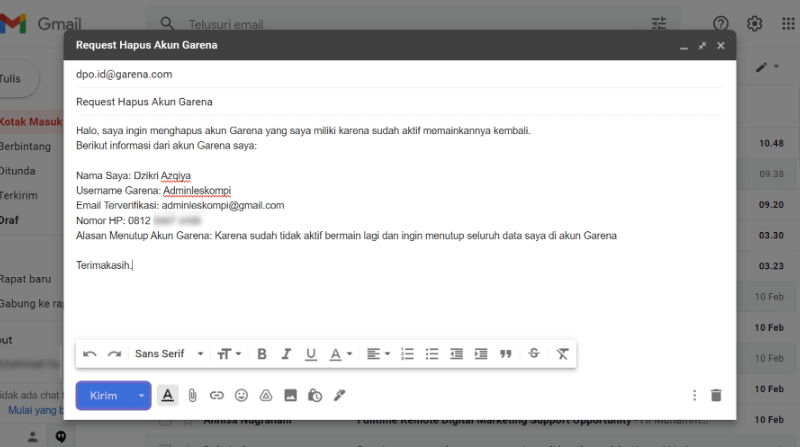The width and height of the screenshot is (800, 447).
Task: Toggle underline formatting
Action: (311, 354)
